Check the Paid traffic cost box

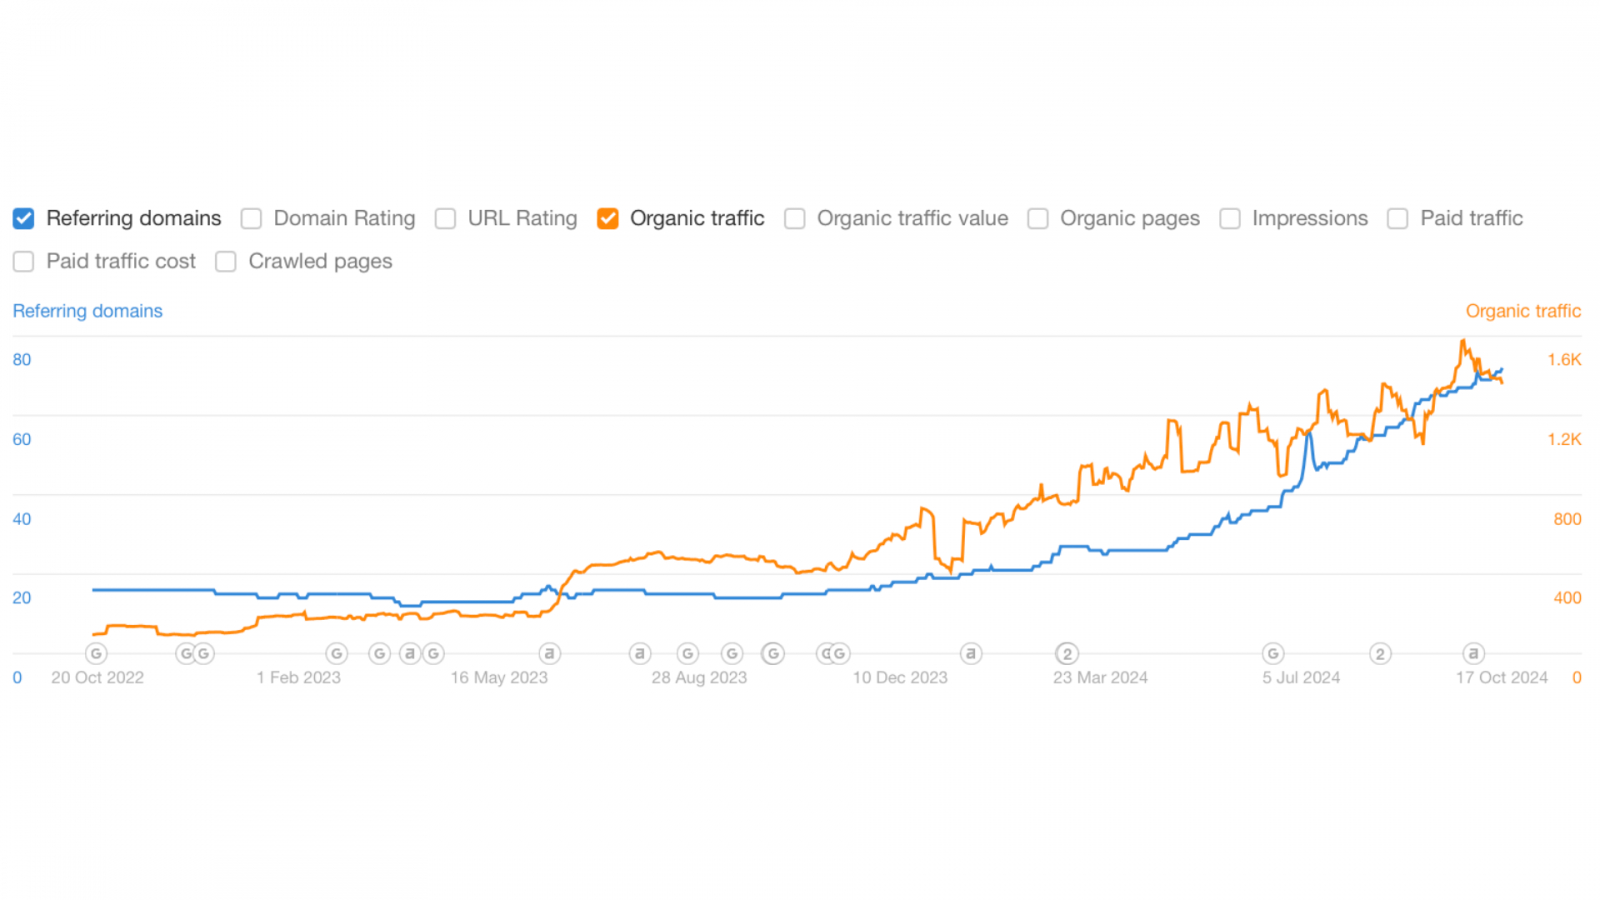[x=24, y=261]
